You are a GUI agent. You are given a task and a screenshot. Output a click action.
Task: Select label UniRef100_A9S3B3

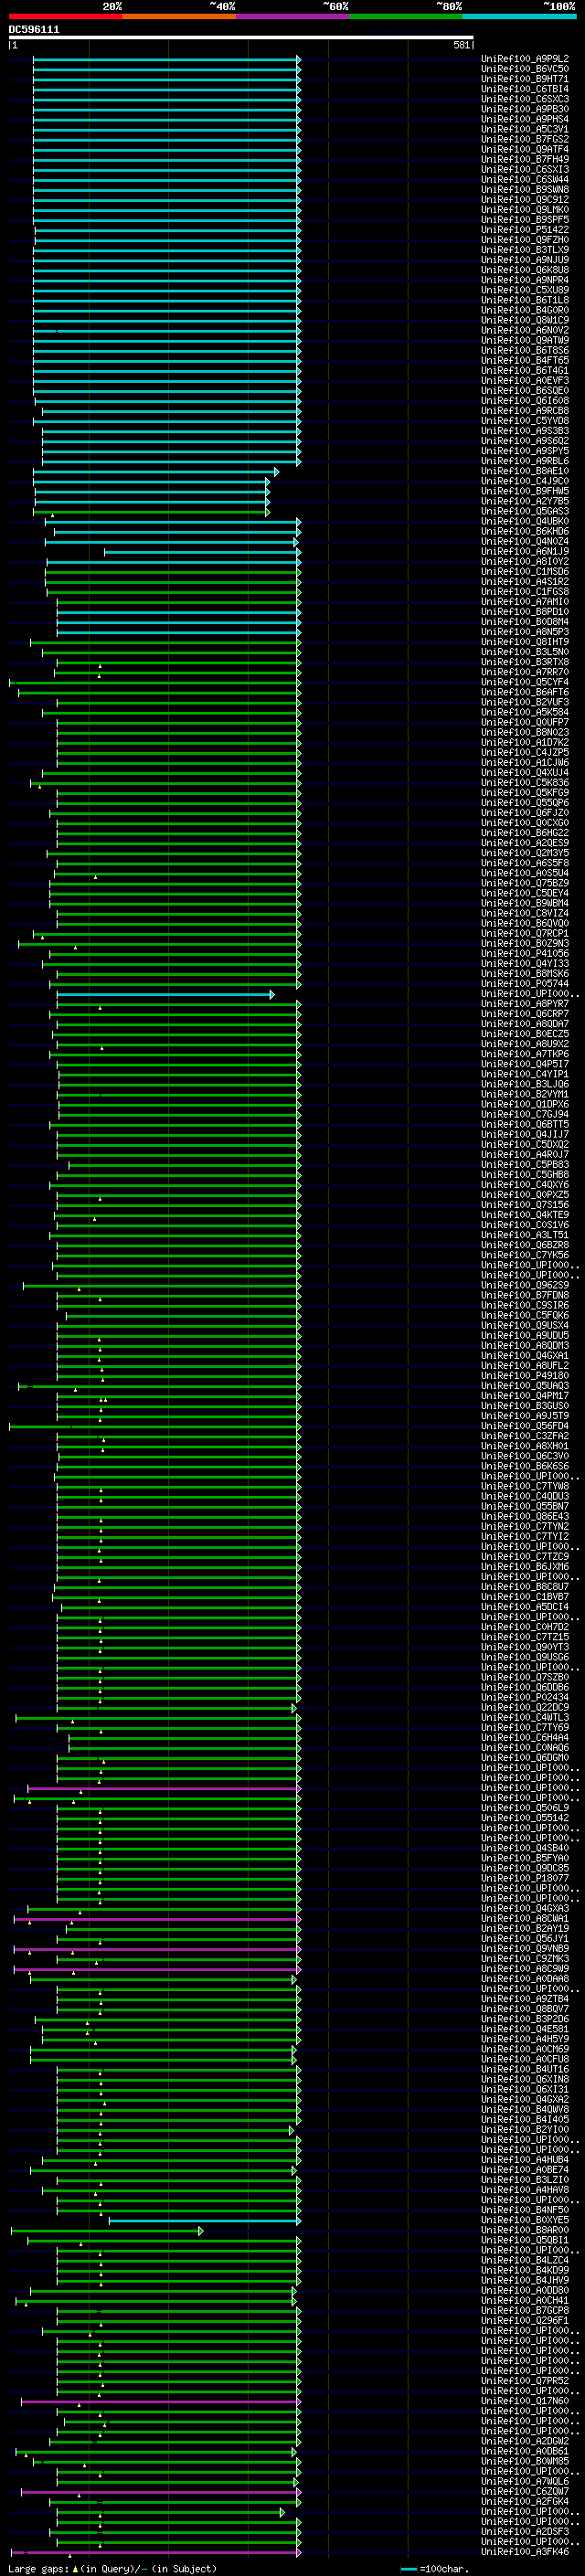(525, 431)
